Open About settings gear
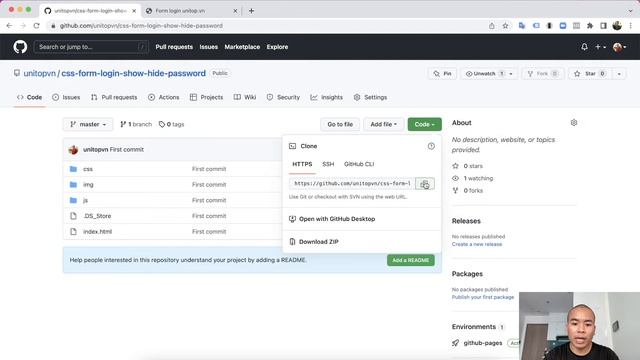640x360 pixels. (x=574, y=122)
